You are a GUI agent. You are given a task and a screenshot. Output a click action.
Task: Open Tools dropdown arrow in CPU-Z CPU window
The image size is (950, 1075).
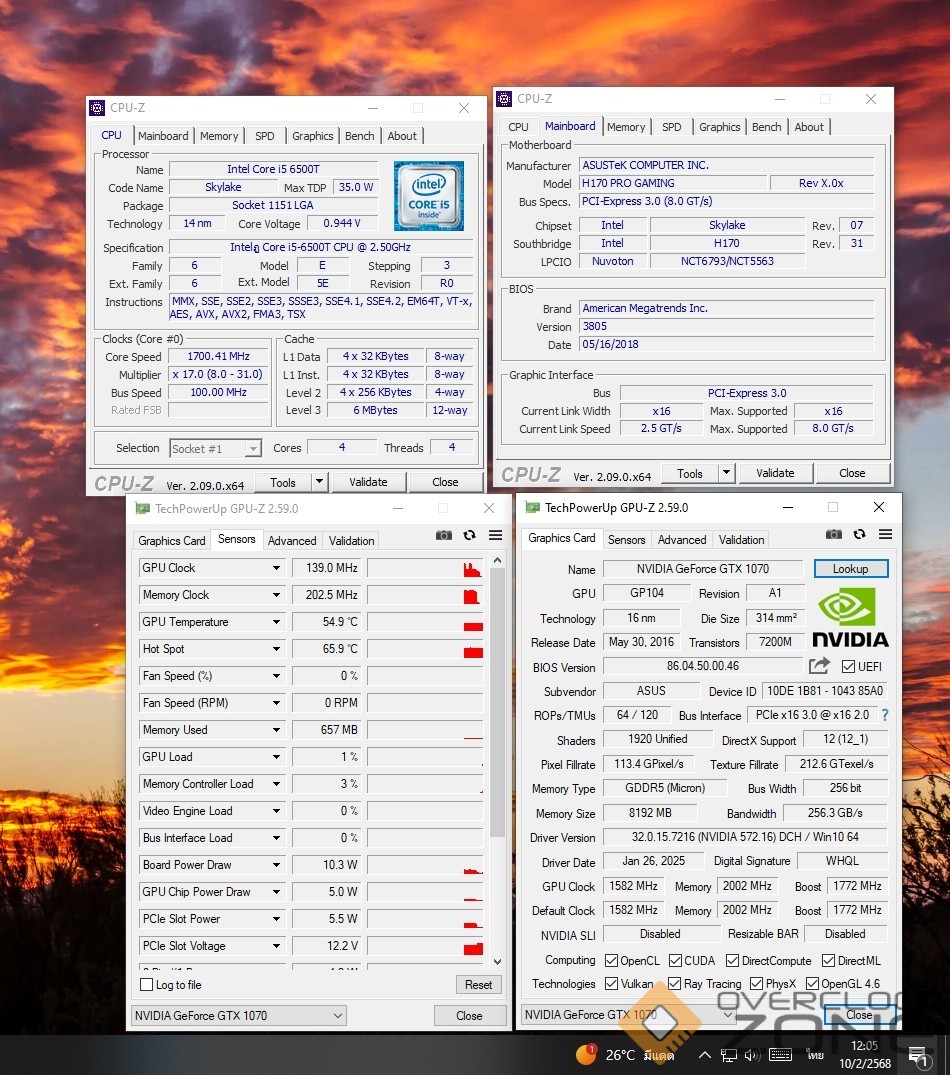point(319,482)
